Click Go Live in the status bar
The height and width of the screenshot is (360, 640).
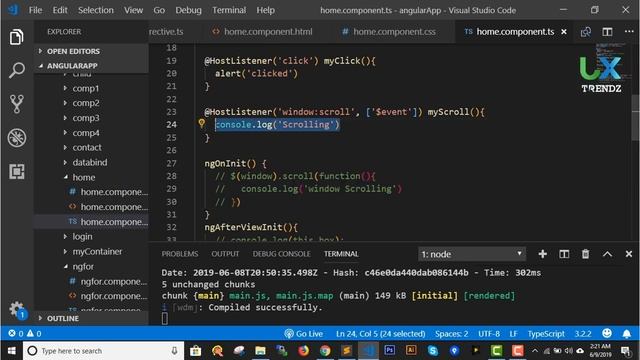(304, 334)
